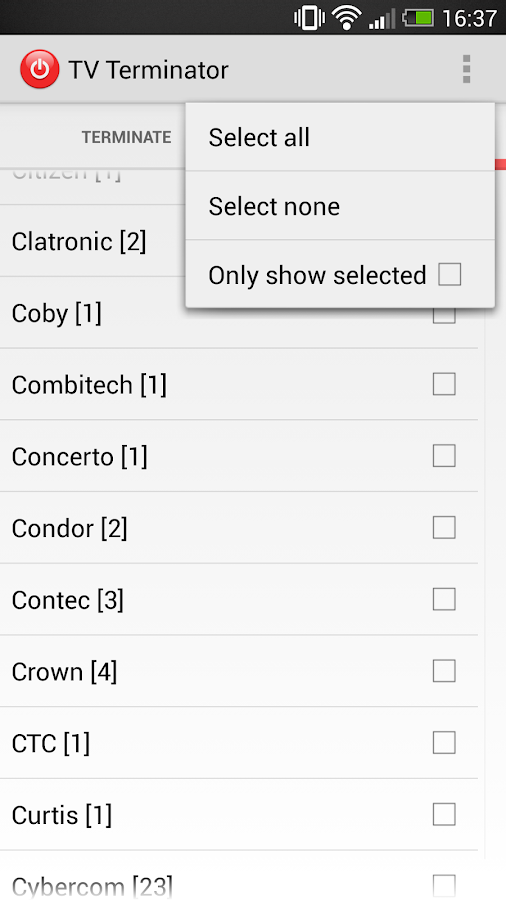Image resolution: width=506 pixels, height=900 pixels.
Task: Tap the Curtis [1] brand label
Action: pyautogui.click(x=61, y=815)
